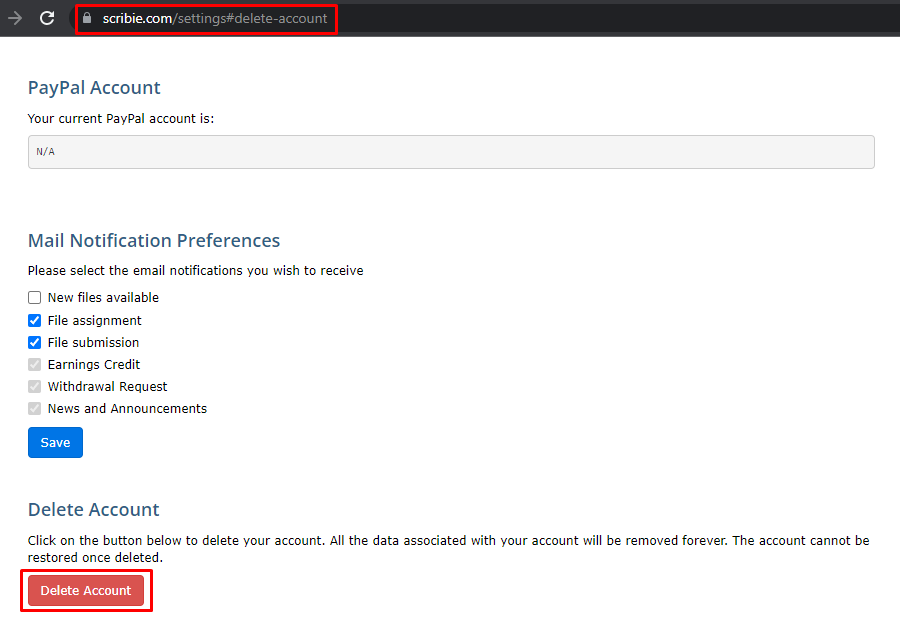Screen dimensions: 900x620
Task: Click 'Your current PayPal account is:' text
Action: (x=121, y=119)
